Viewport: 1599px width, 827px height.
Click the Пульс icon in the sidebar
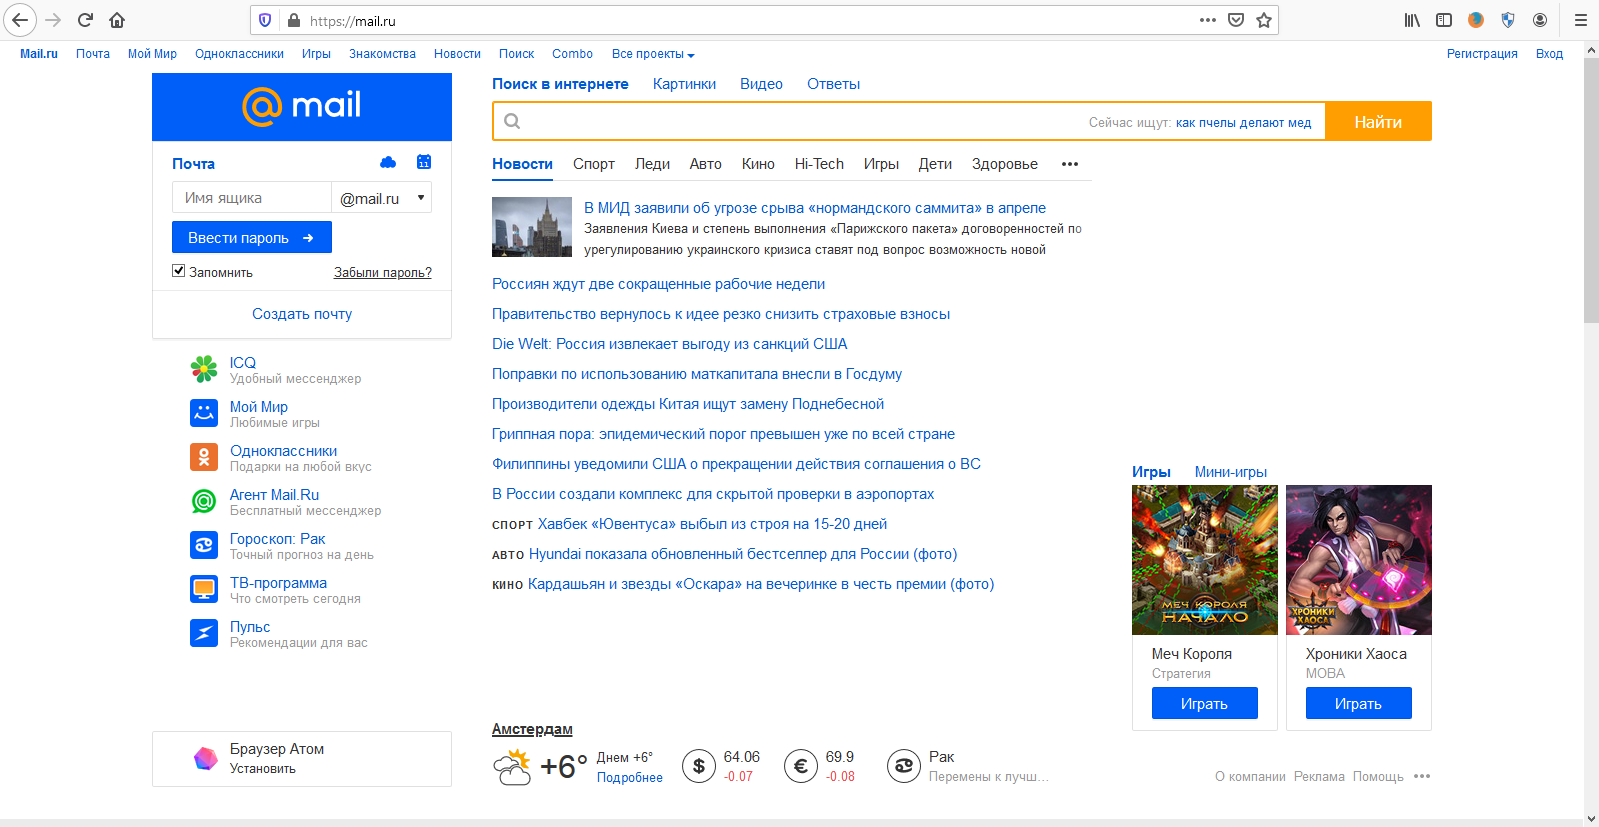(204, 633)
